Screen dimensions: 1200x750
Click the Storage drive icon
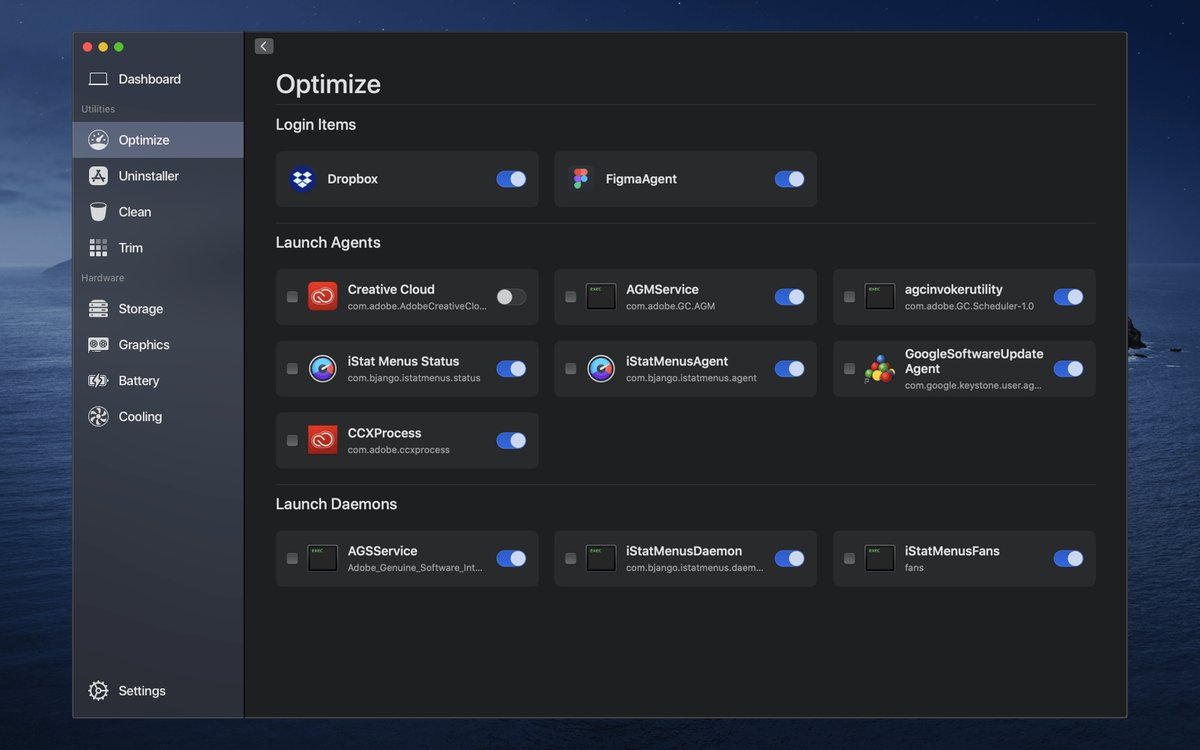click(x=98, y=309)
